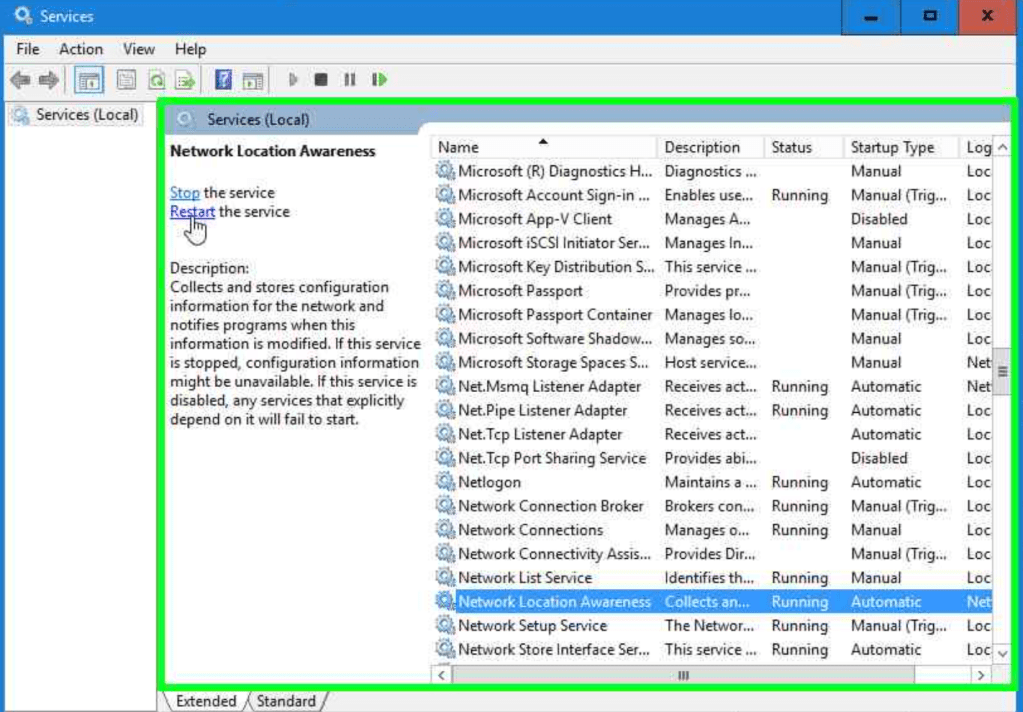Click the Refresh toolbar icon
This screenshot has height=712, width=1023.
point(156,80)
